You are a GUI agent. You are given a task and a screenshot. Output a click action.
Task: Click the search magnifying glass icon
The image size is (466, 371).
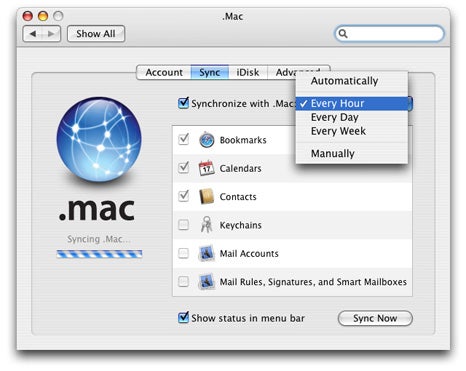point(343,34)
